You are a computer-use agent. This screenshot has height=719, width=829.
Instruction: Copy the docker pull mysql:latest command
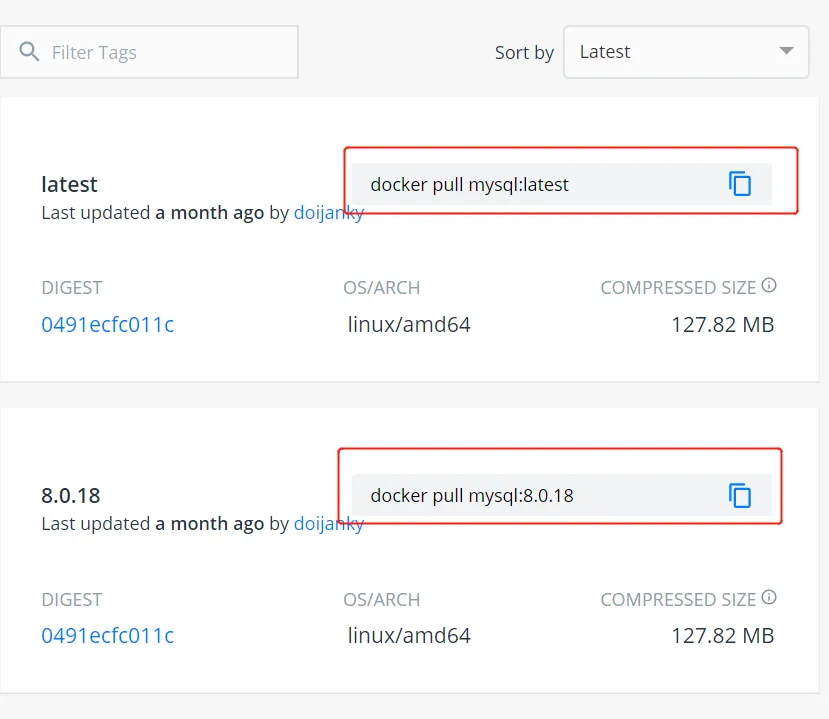click(x=739, y=184)
